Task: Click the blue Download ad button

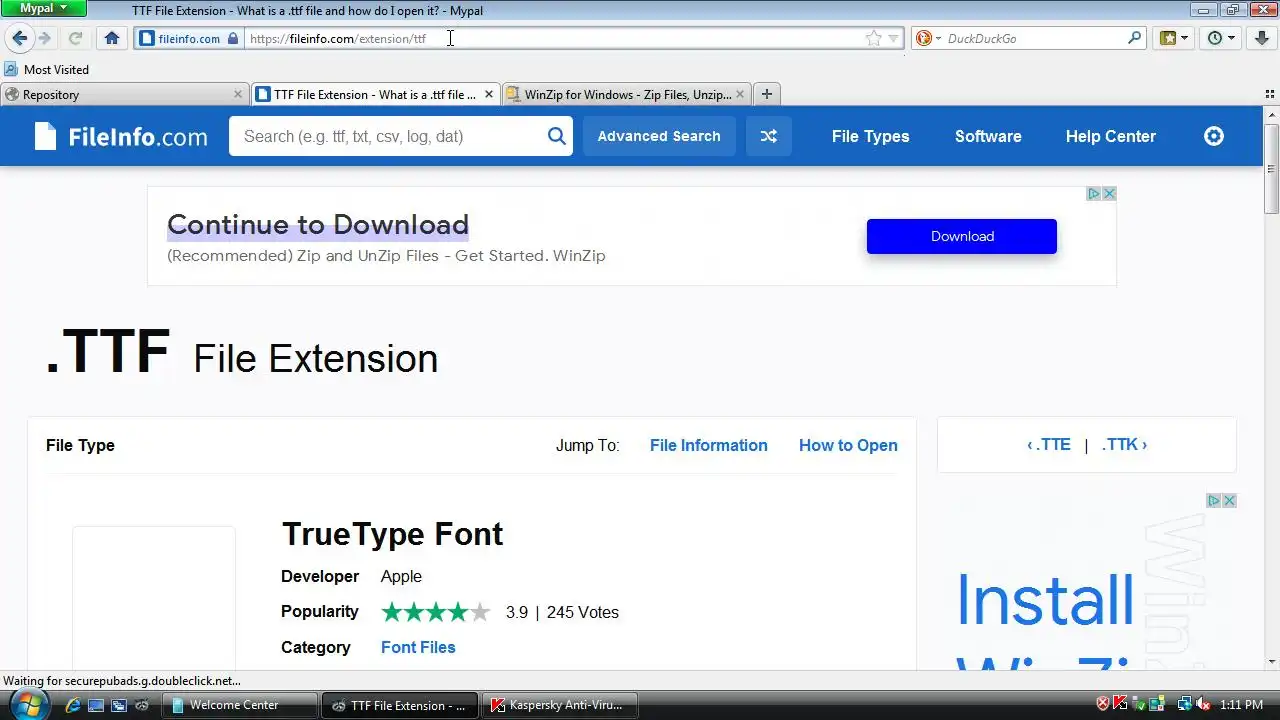Action: click(x=962, y=236)
